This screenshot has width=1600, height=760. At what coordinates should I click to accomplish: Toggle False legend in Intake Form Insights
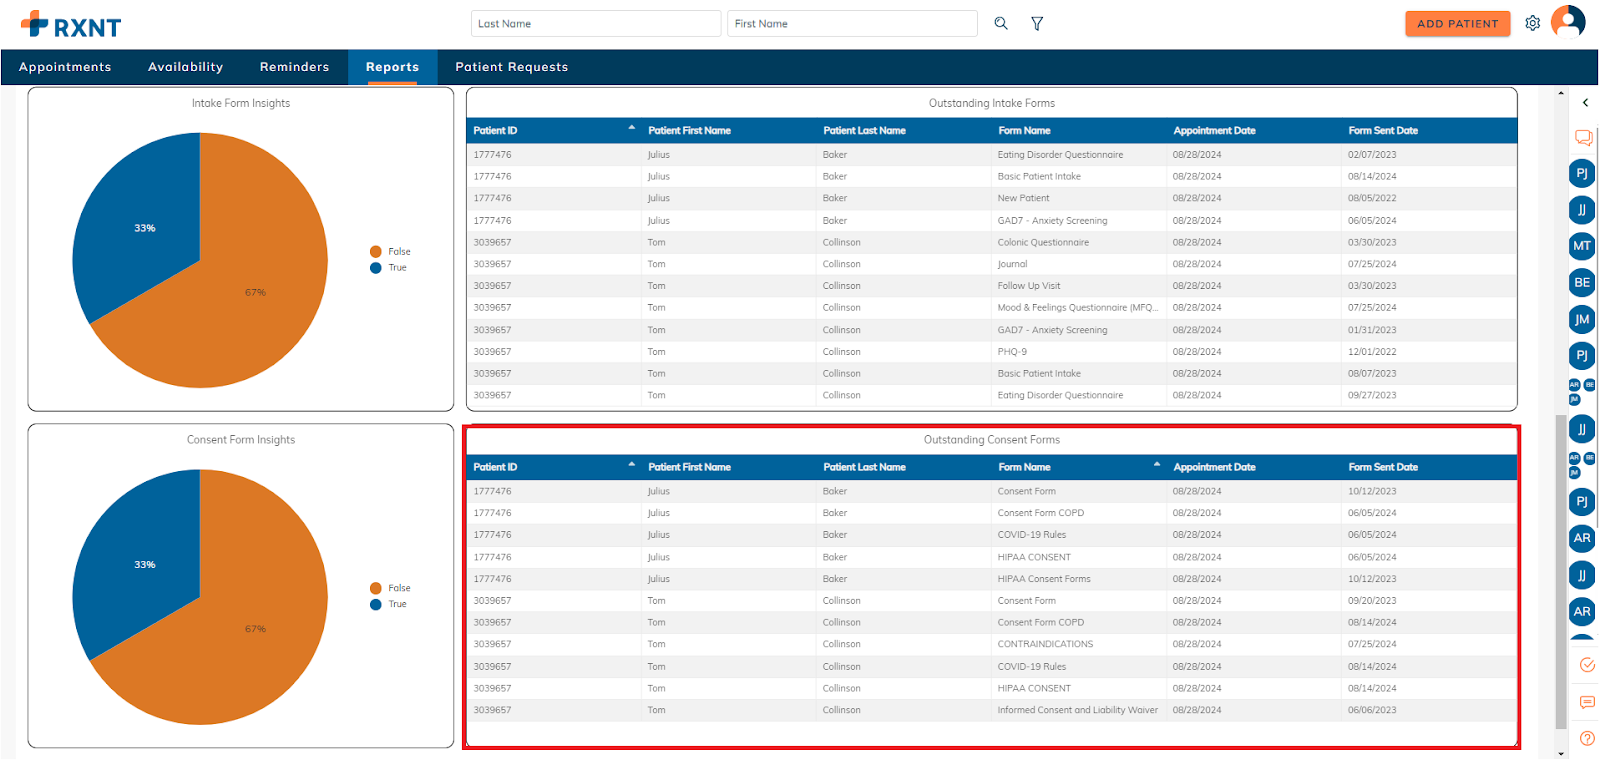coord(390,252)
